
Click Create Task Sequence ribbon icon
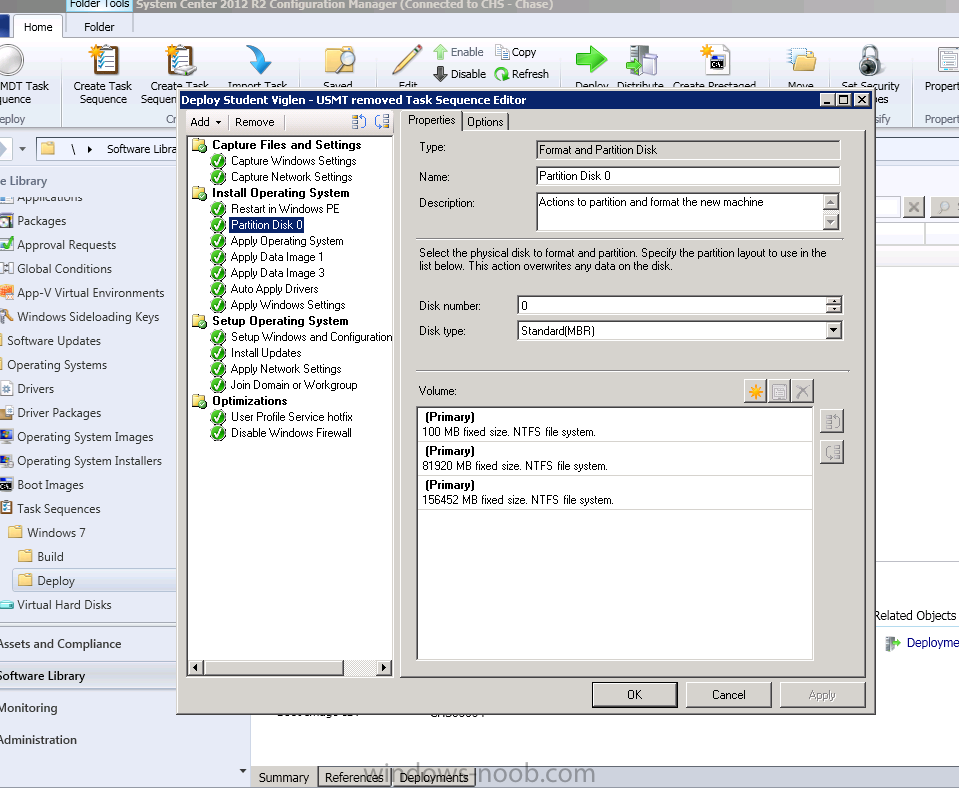point(103,60)
